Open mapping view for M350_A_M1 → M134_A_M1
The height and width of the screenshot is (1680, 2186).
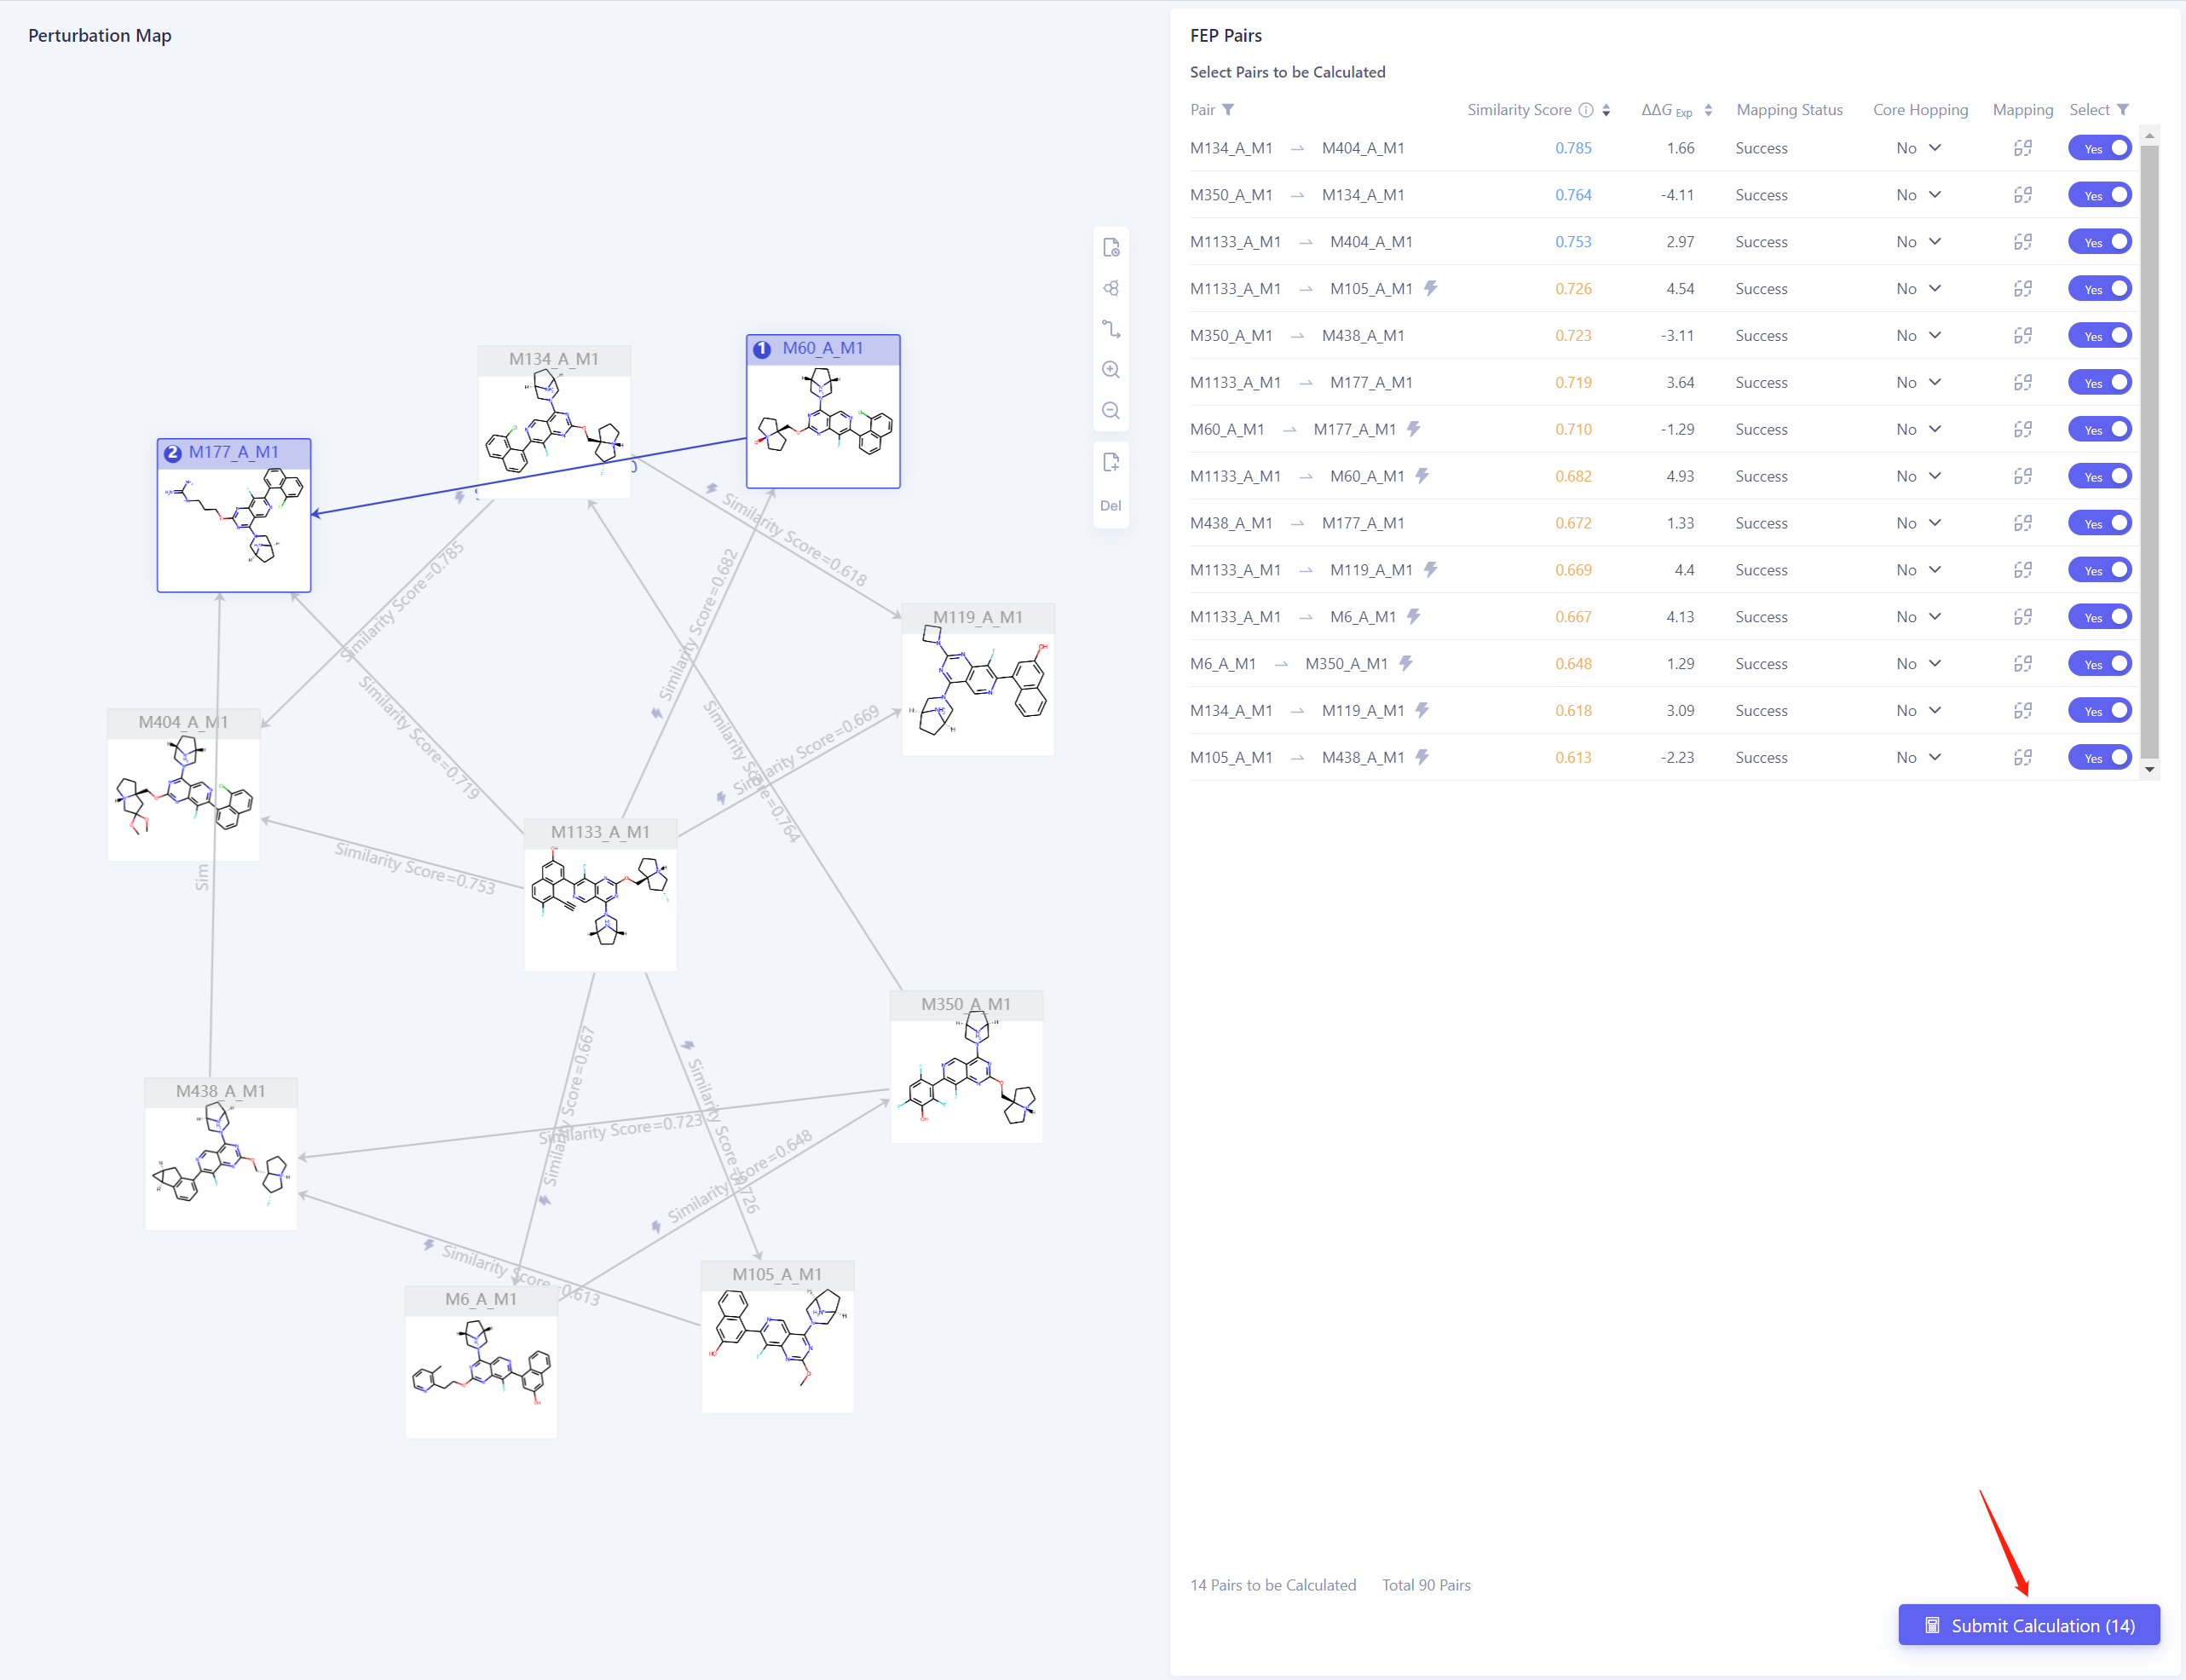[x=2022, y=196]
